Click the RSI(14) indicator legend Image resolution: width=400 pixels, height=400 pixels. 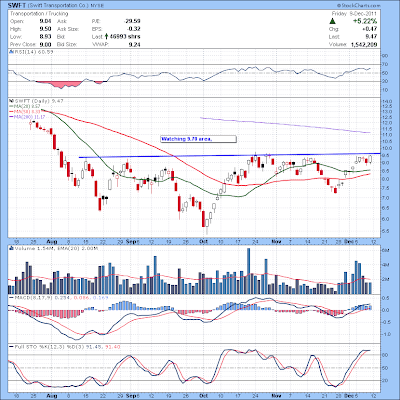point(31,52)
